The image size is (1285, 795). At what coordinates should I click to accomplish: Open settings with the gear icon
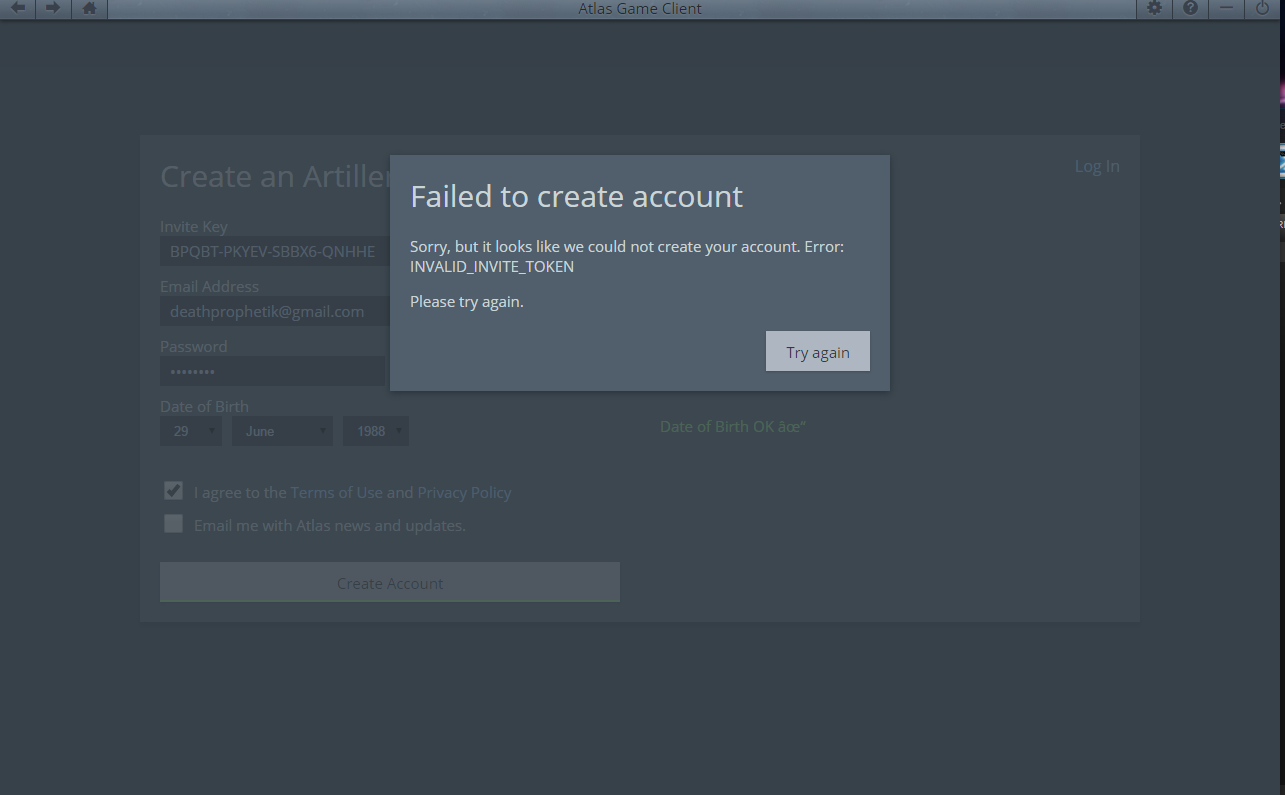1154,8
